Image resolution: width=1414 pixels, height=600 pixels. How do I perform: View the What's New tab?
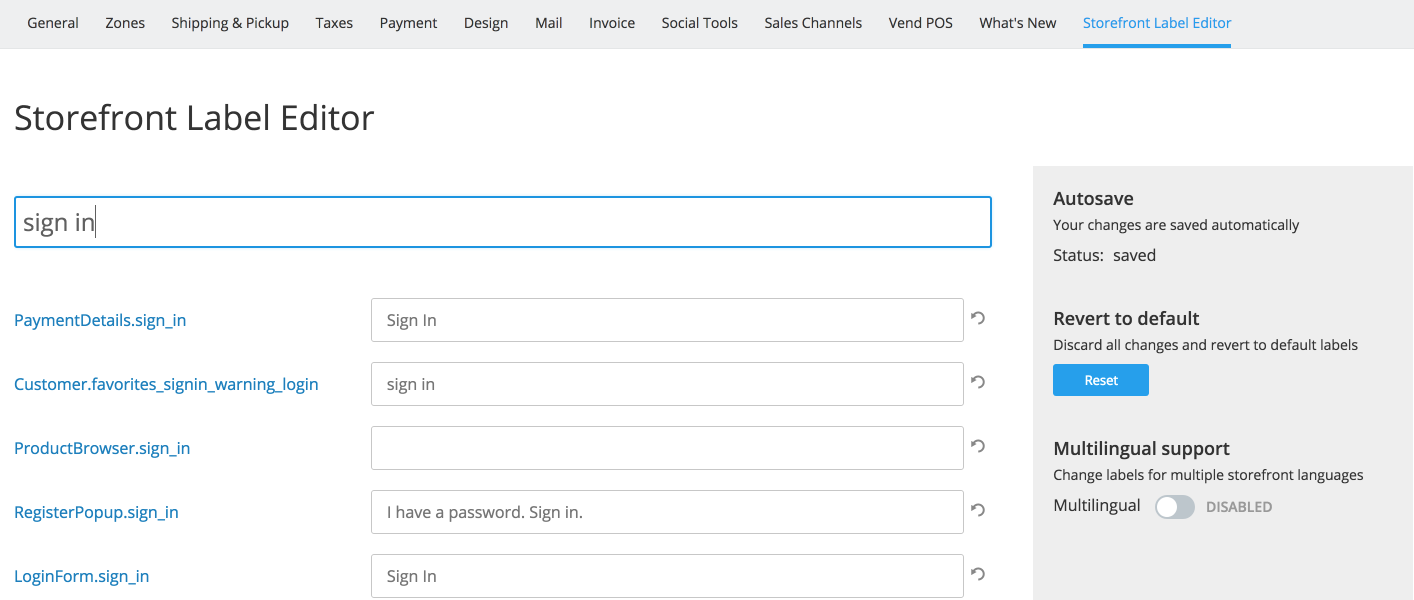pyautogui.click(x=1018, y=23)
